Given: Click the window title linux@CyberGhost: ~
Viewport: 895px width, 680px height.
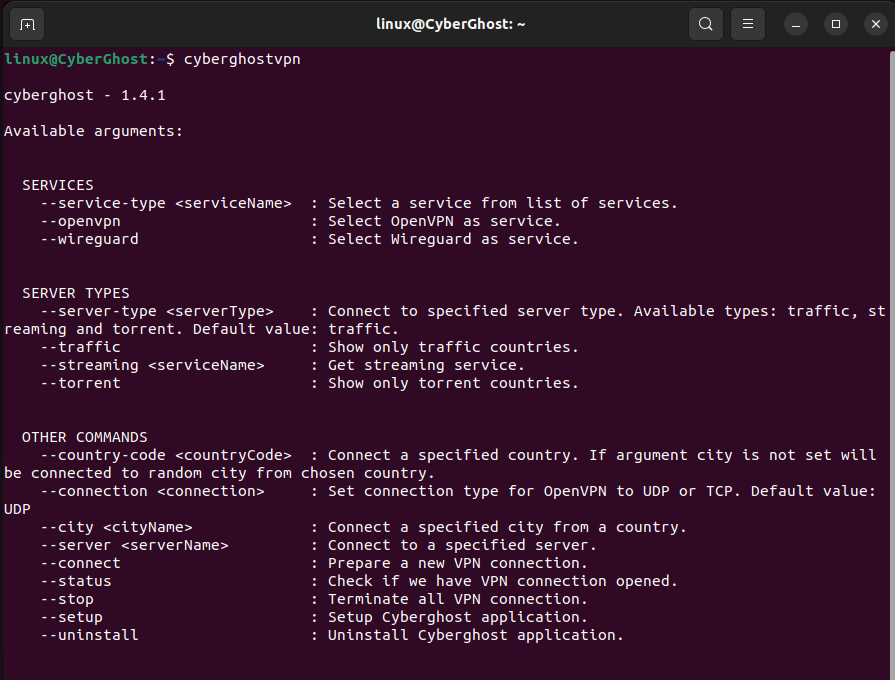Looking at the screenshot, I should point(450,24).
